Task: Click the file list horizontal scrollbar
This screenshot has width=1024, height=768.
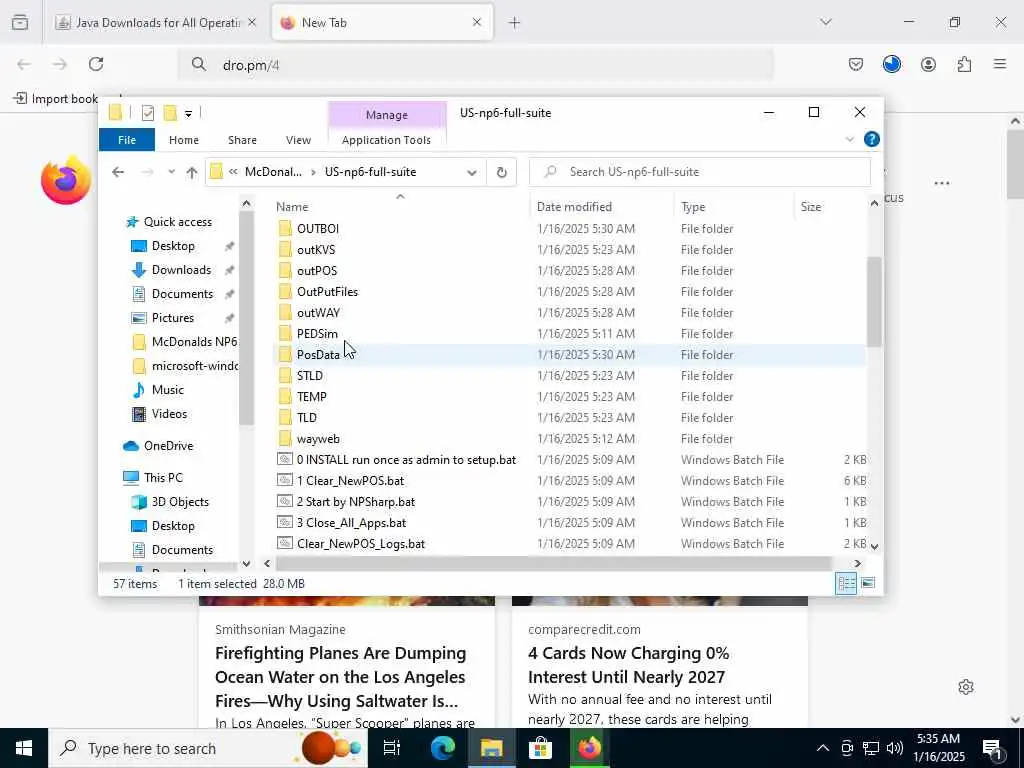Action: [x=553, y=563]
